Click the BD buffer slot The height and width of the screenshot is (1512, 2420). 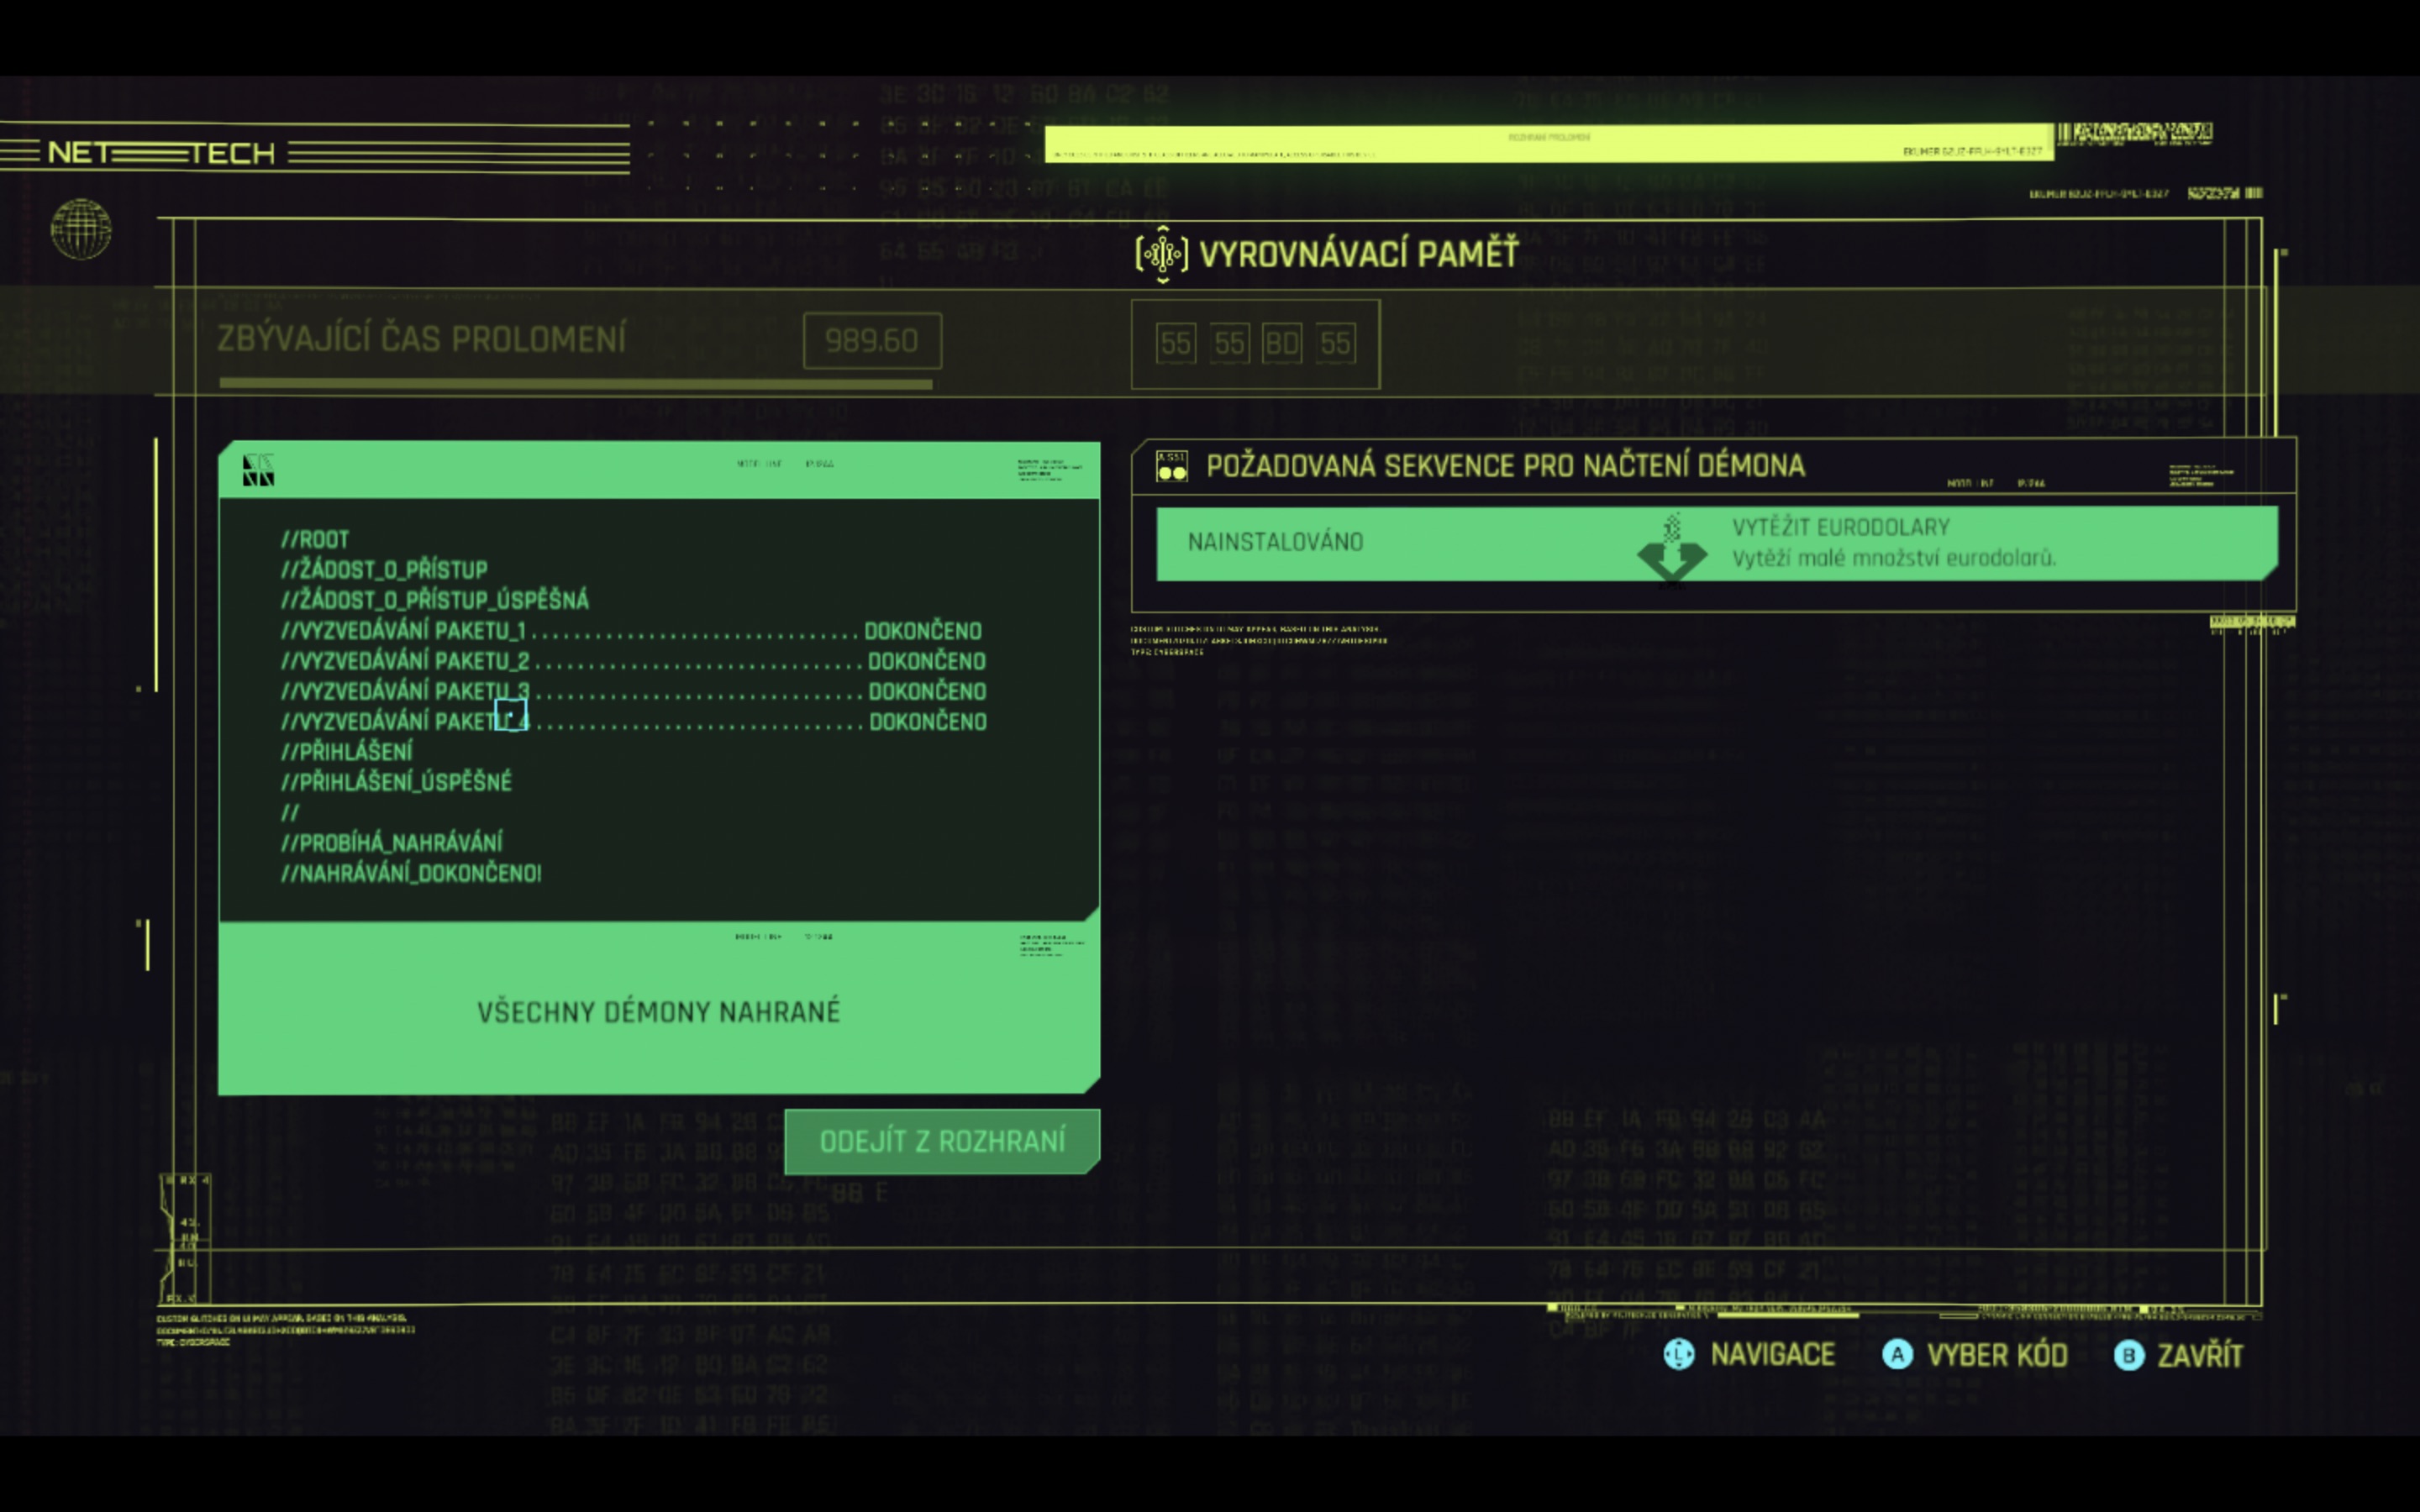click(1282, 344)
